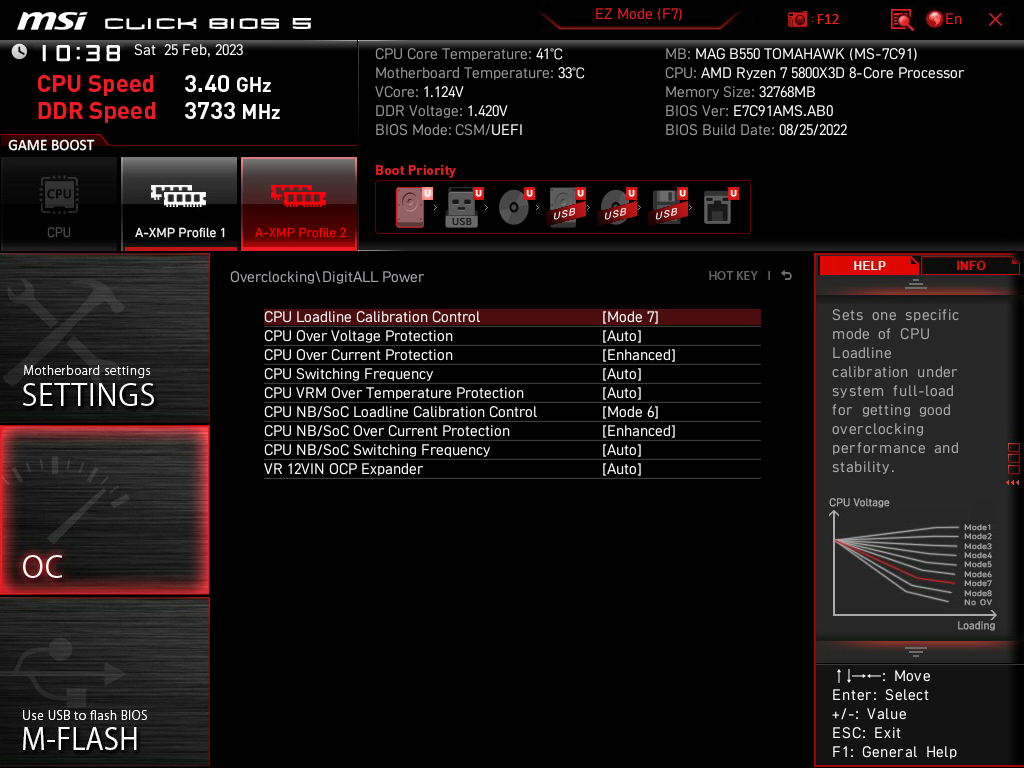Change CPU Switching Frequency Auto value

[622, 374]
